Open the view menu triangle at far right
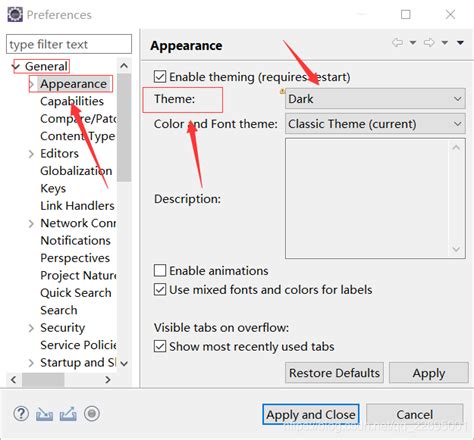This screenshot has width=474, height=440. pos(460,43)
